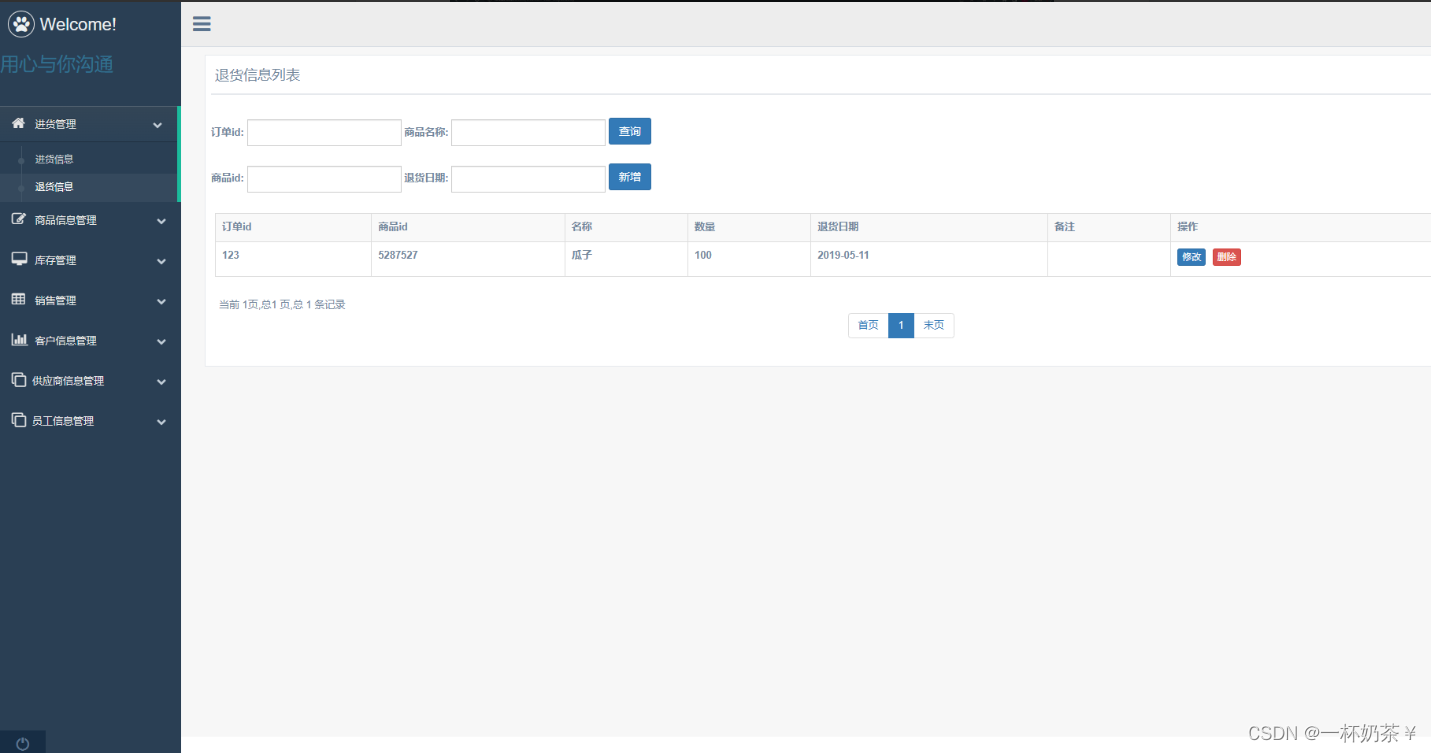Expand the 员工信息管理 chevron
This screenshot has height=753, width=1431.
161,422
